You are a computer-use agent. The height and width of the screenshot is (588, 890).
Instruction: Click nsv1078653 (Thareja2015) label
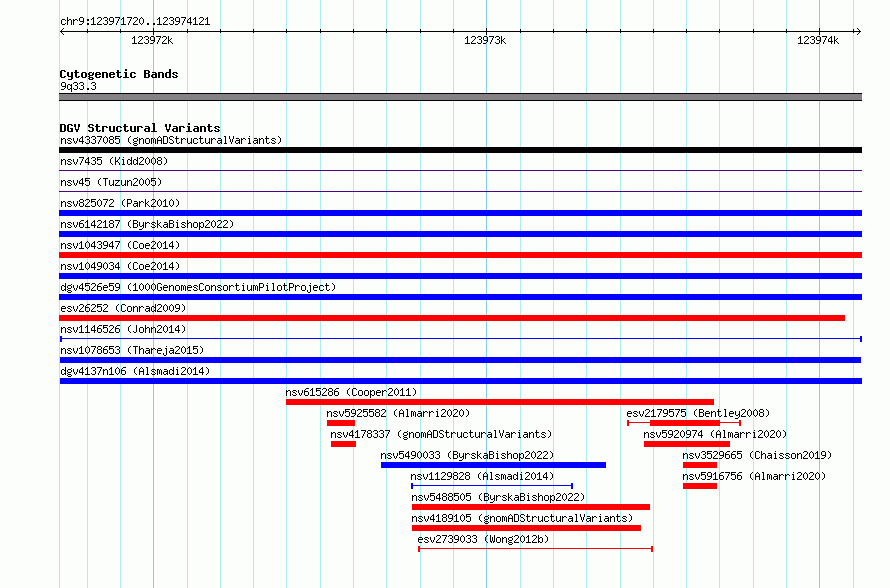[x=132, y=350]
